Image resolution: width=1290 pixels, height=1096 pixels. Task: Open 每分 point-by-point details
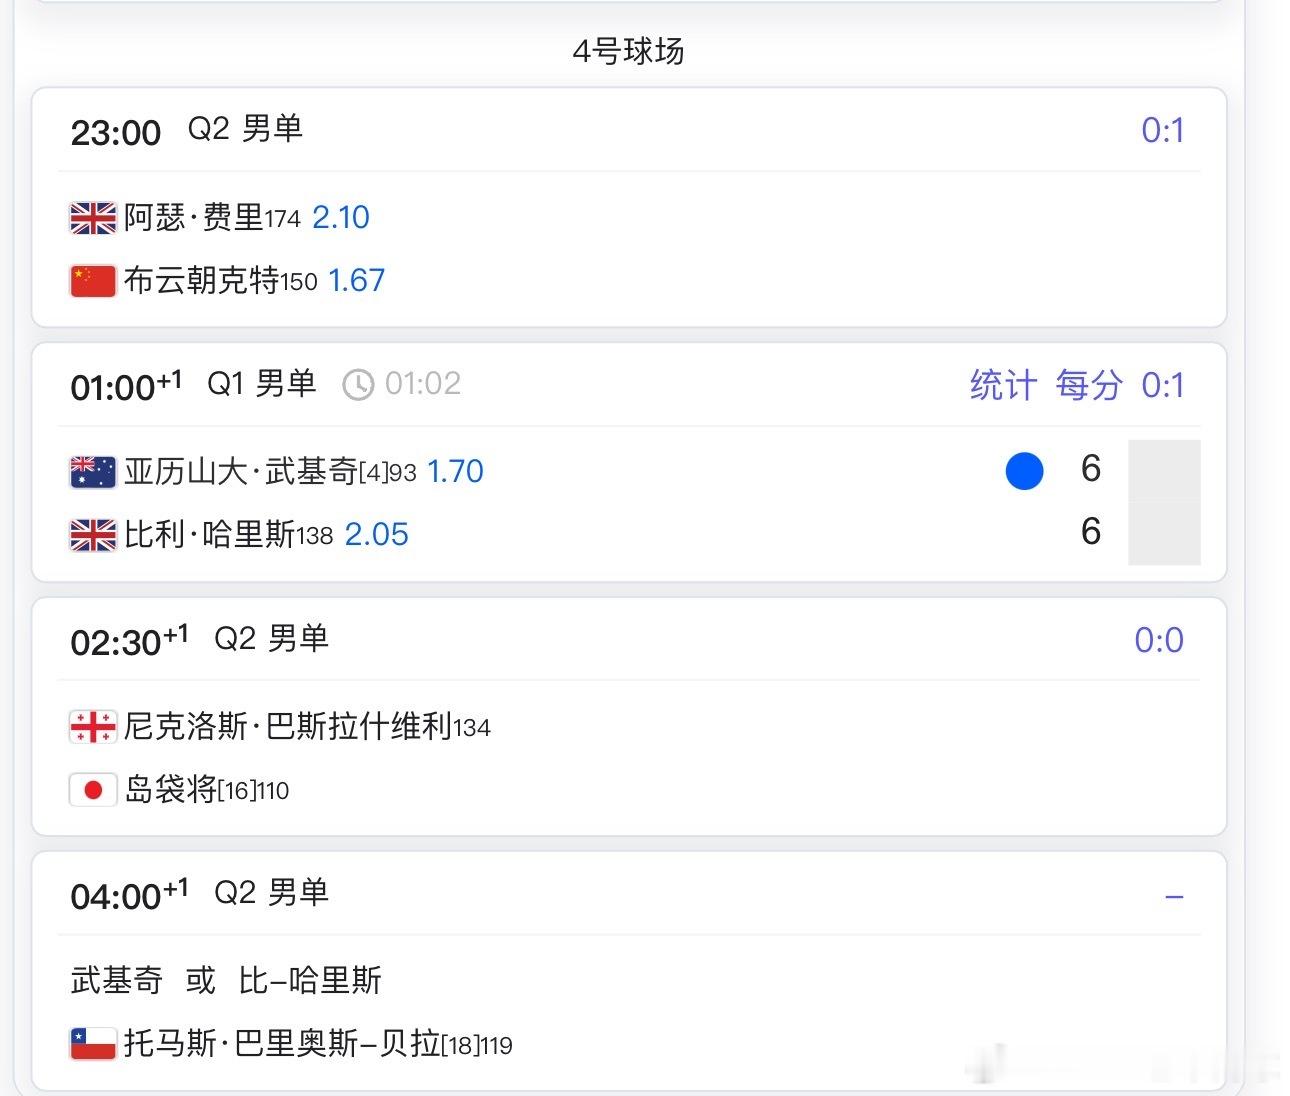(x=1089, y=385)
